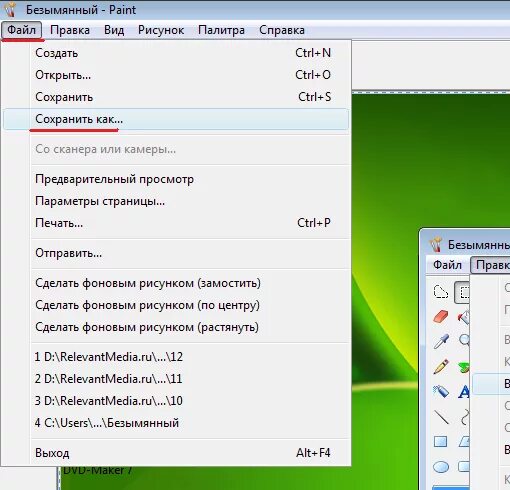Open the Рисунок menu

[x=161, y=30]
